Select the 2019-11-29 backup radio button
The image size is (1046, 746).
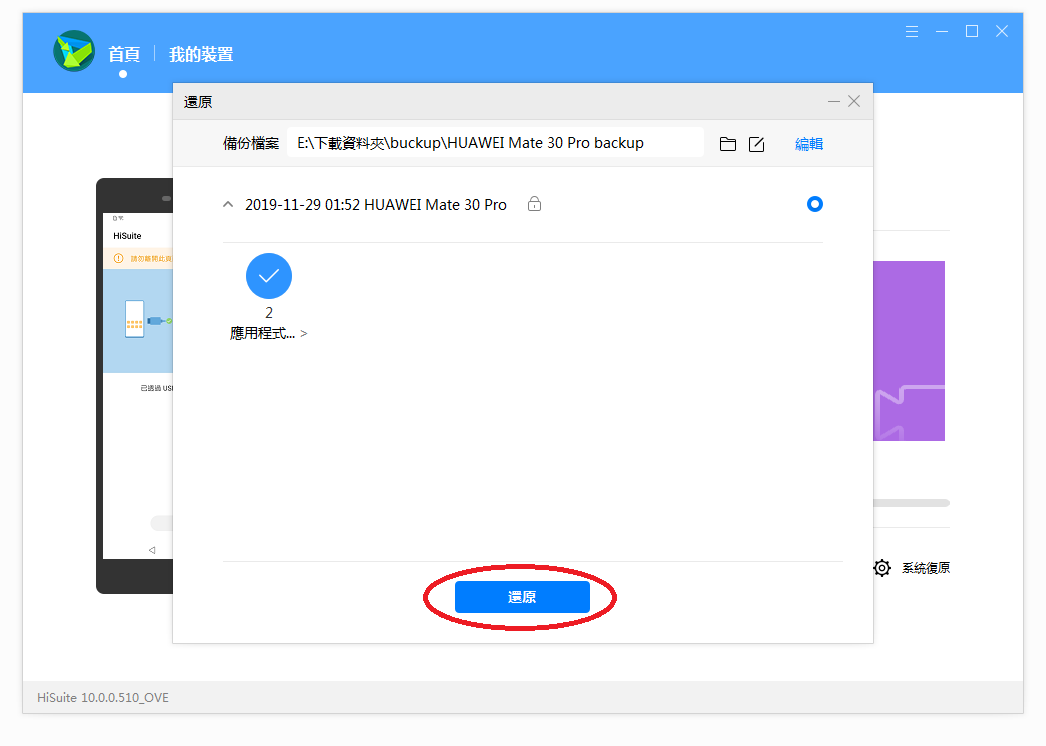coord(815,204)
